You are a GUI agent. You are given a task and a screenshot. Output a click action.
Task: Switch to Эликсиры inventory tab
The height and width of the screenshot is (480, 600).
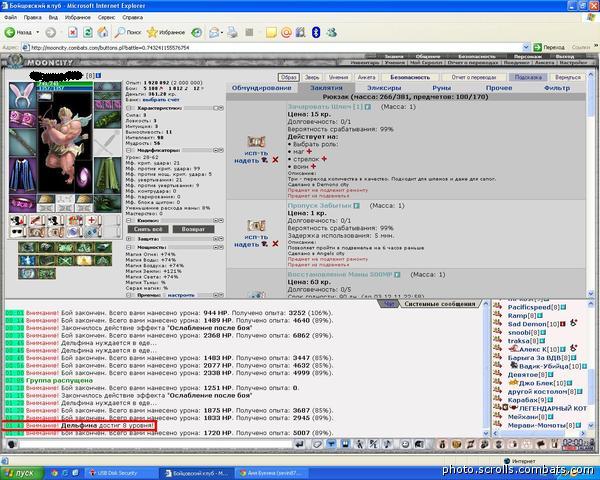[x=384, y=88]
